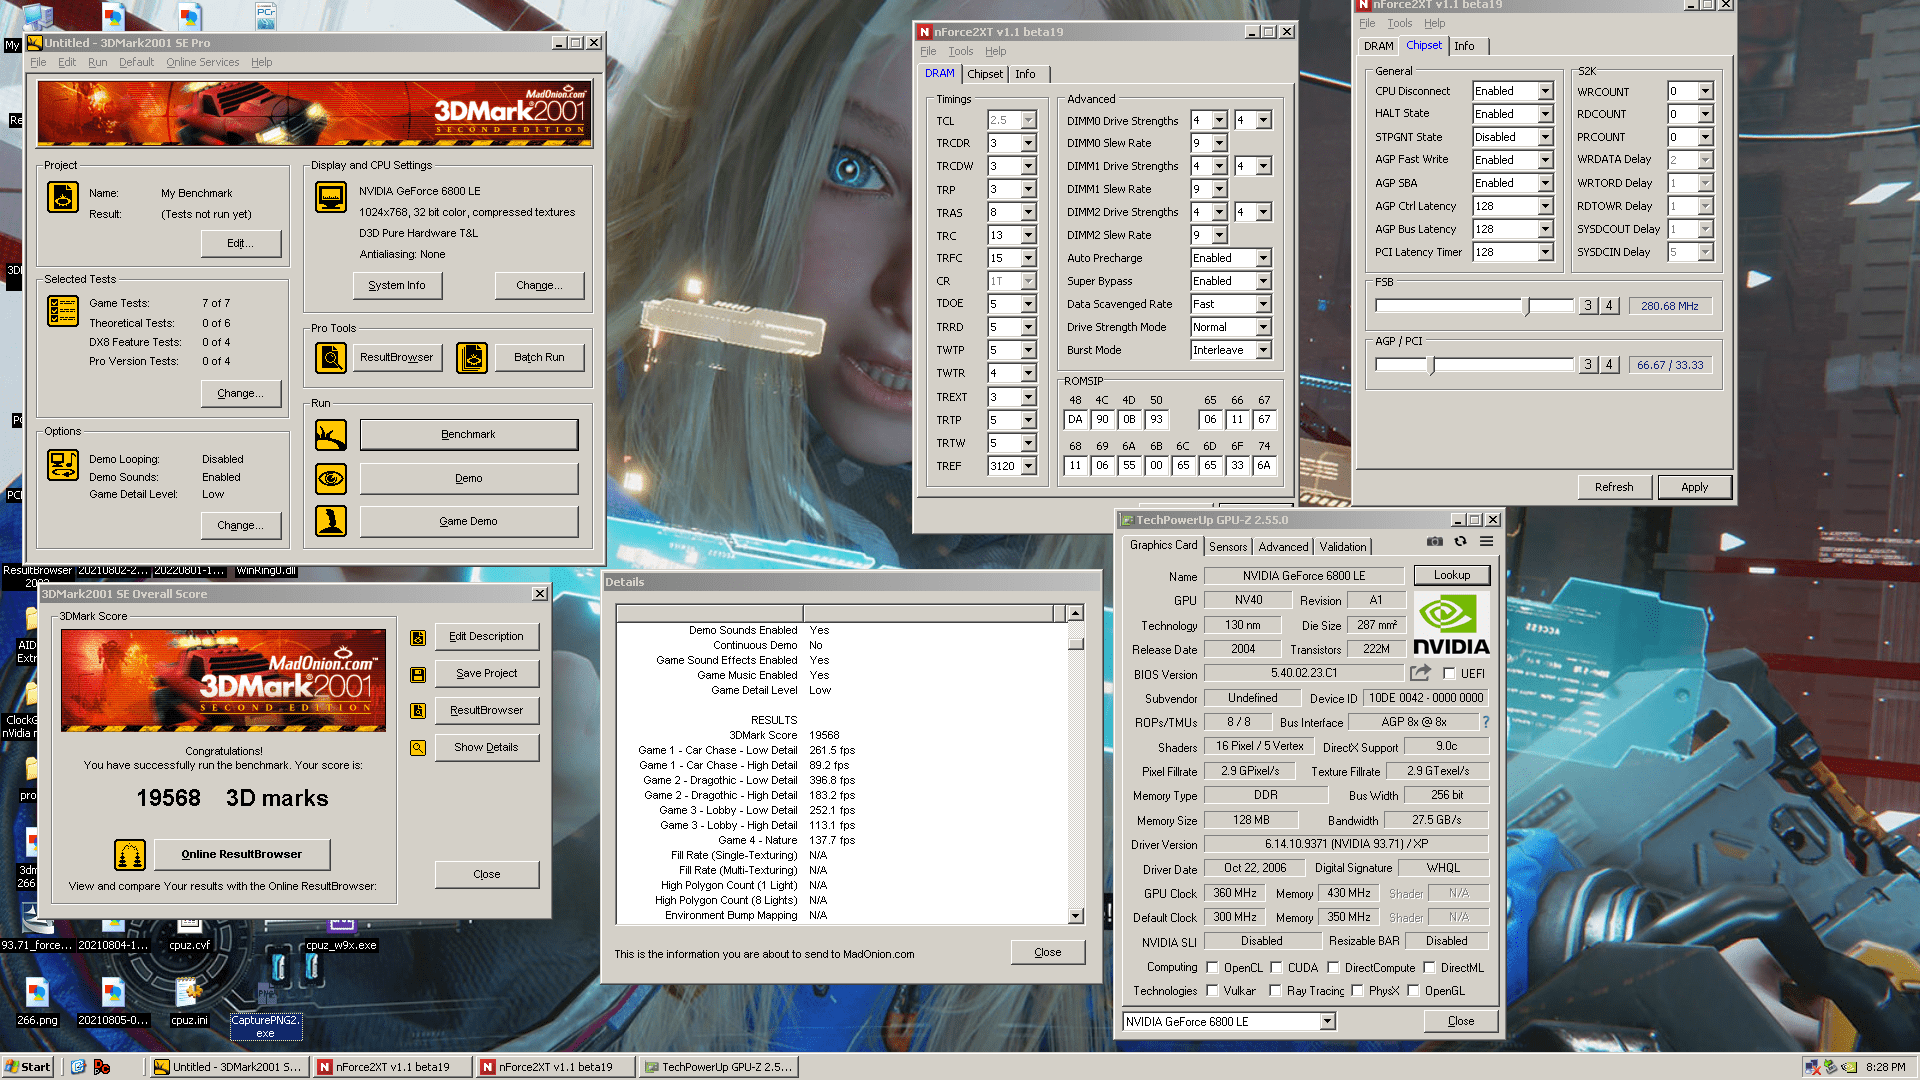The width and height of the screenshot is (1920, 1080).
Task: Toggle the DirectCompute checkbox
Action: point(1333,968)
